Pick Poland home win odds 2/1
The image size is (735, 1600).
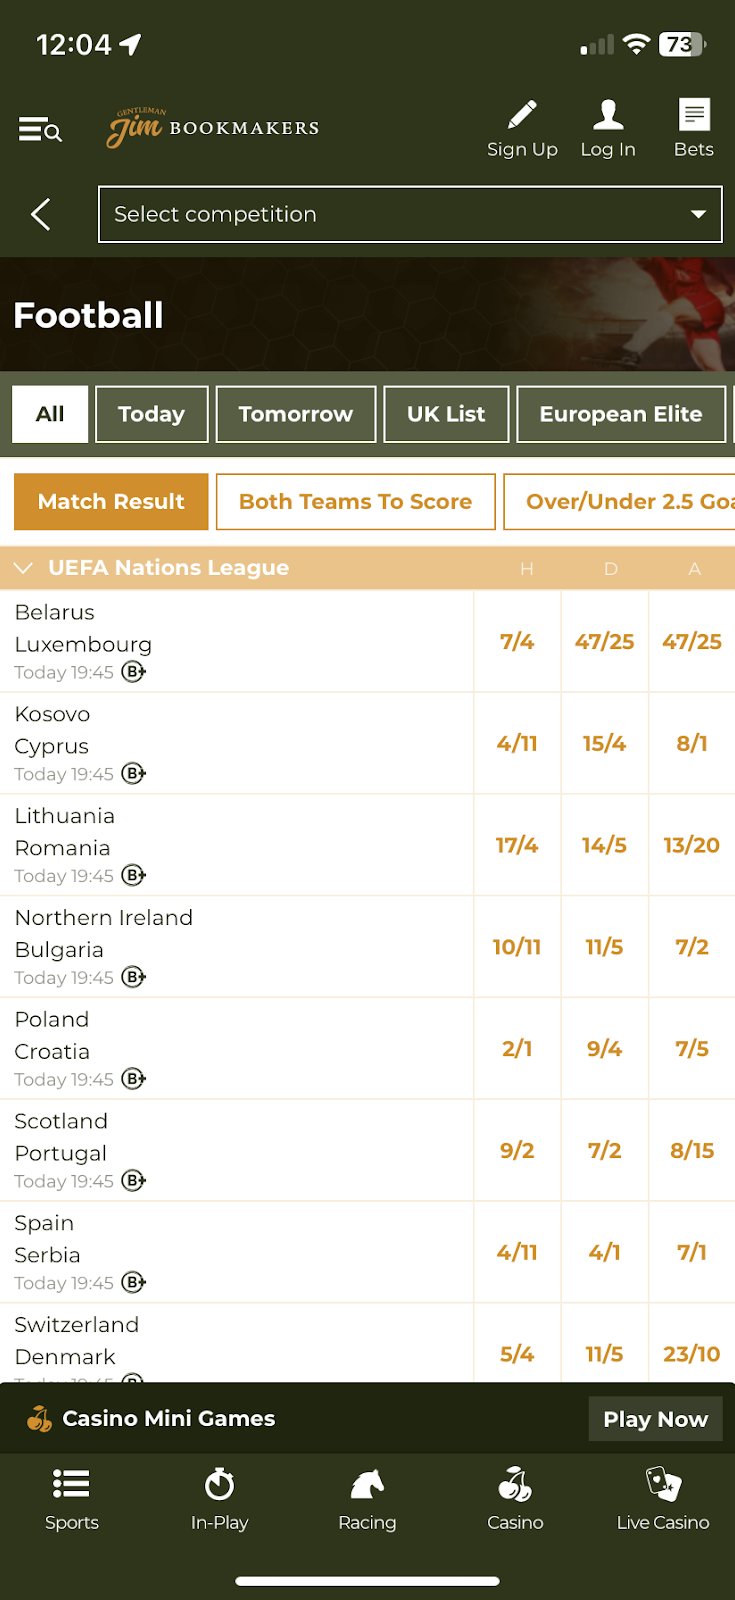pos(517,1049)
